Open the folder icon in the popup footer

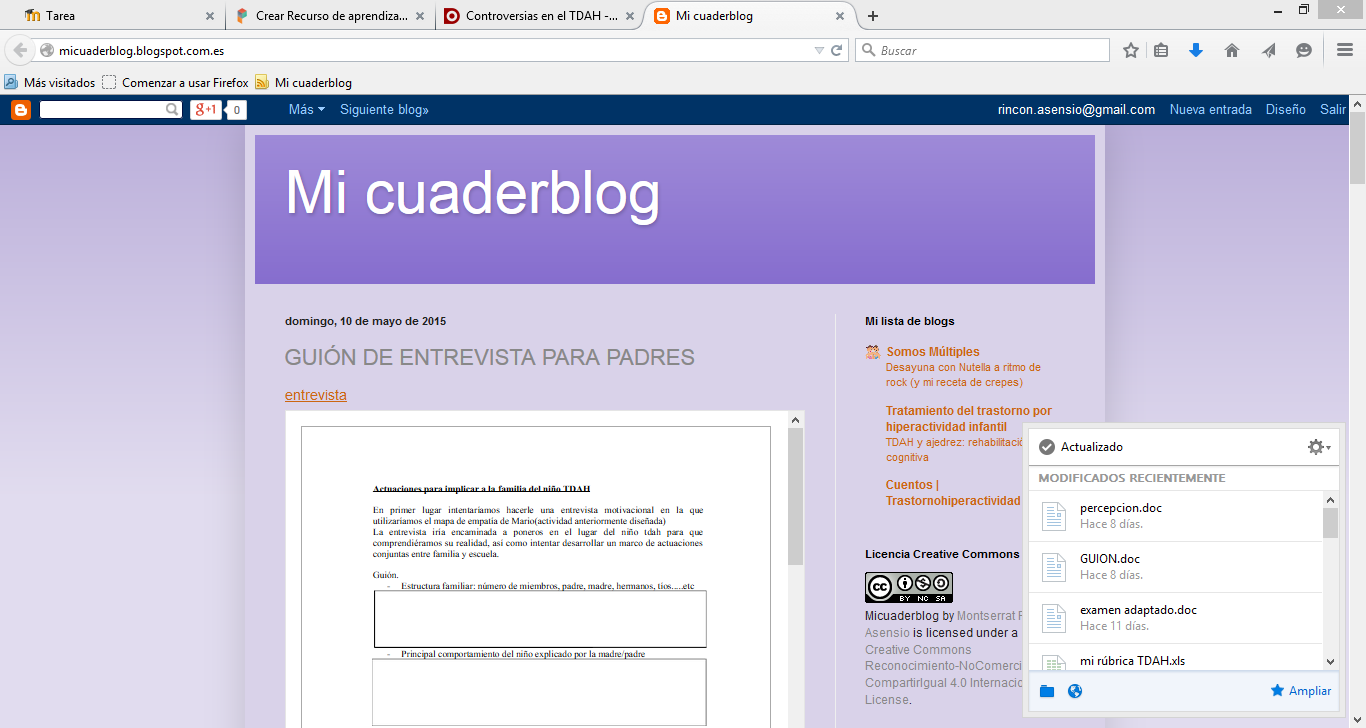(1046, 690)
